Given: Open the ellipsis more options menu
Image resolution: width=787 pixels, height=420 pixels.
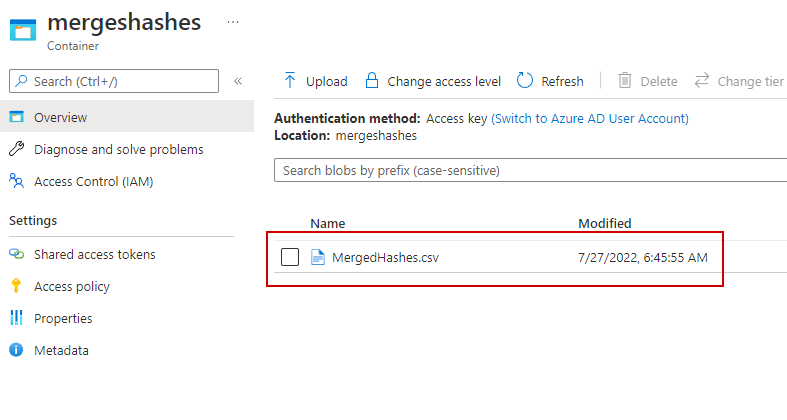Looking at the screenshot, I should pos(233,21).
